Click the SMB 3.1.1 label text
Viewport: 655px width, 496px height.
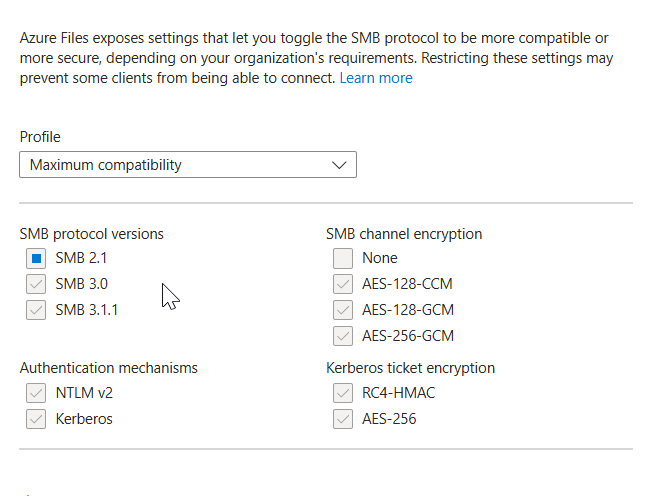point(87,310)
